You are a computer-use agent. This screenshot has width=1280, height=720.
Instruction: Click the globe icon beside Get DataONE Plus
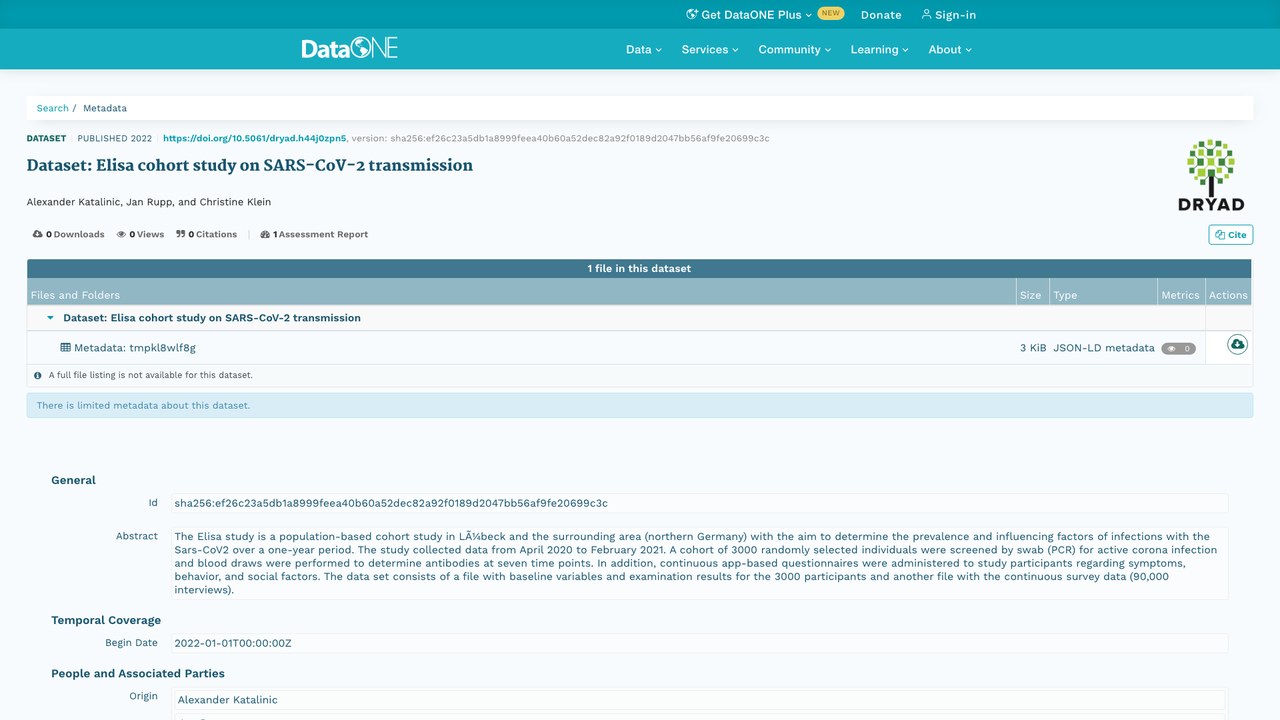pos(692,14)
